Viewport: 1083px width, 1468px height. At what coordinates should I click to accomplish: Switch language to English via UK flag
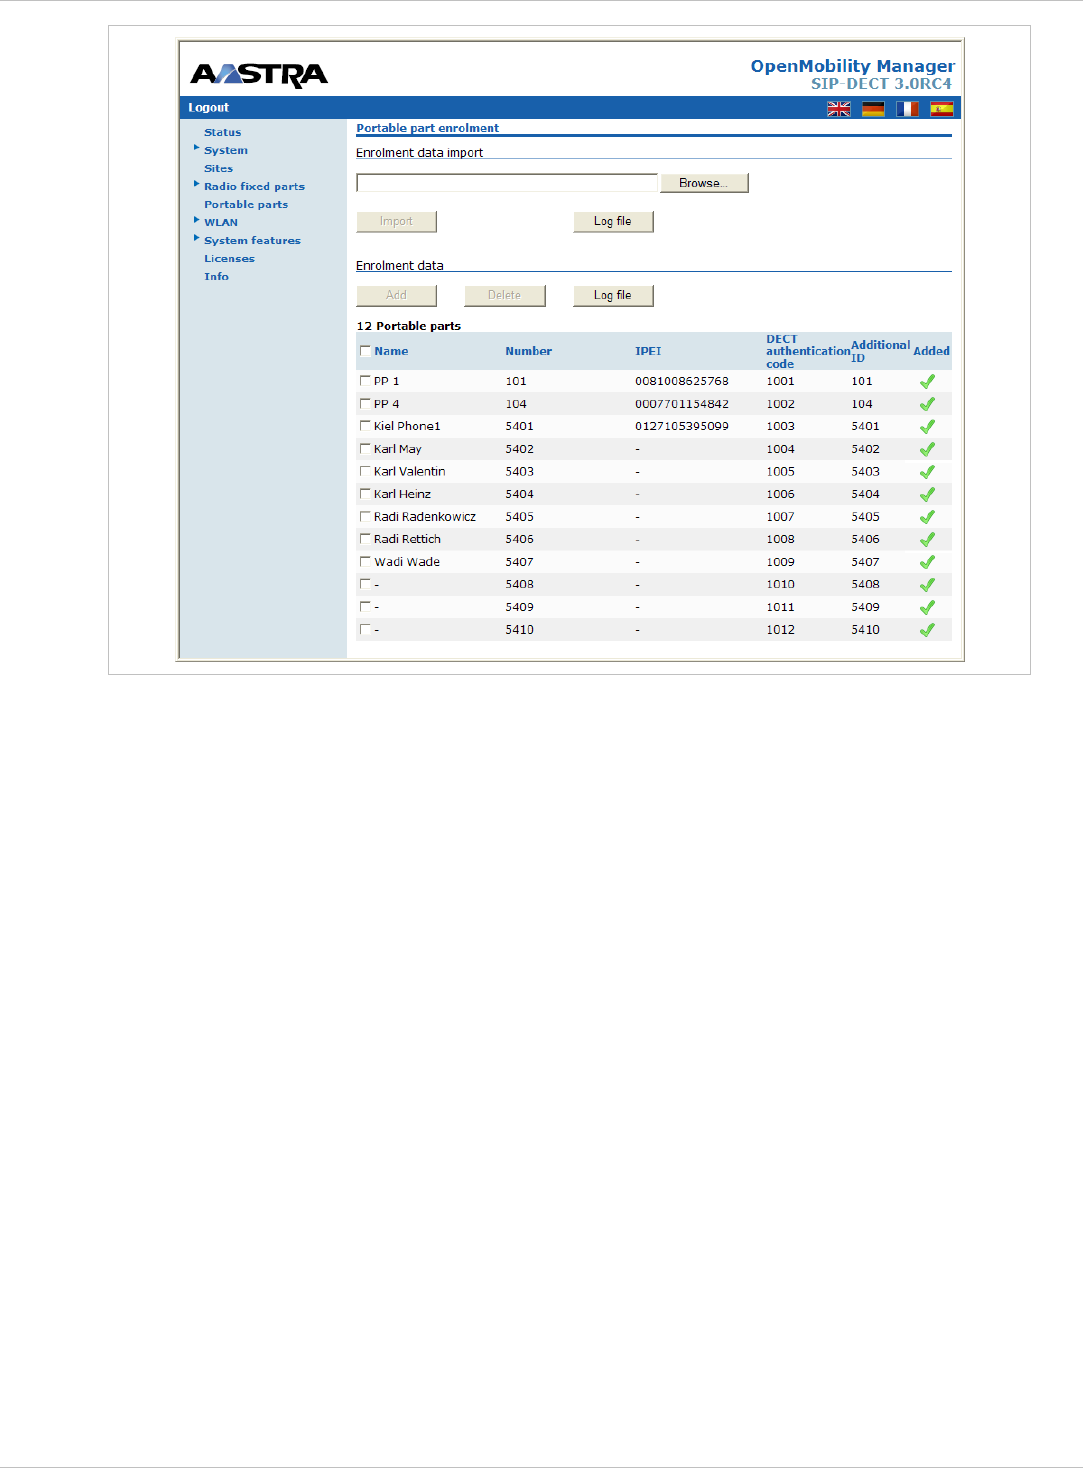pos(839,109)
